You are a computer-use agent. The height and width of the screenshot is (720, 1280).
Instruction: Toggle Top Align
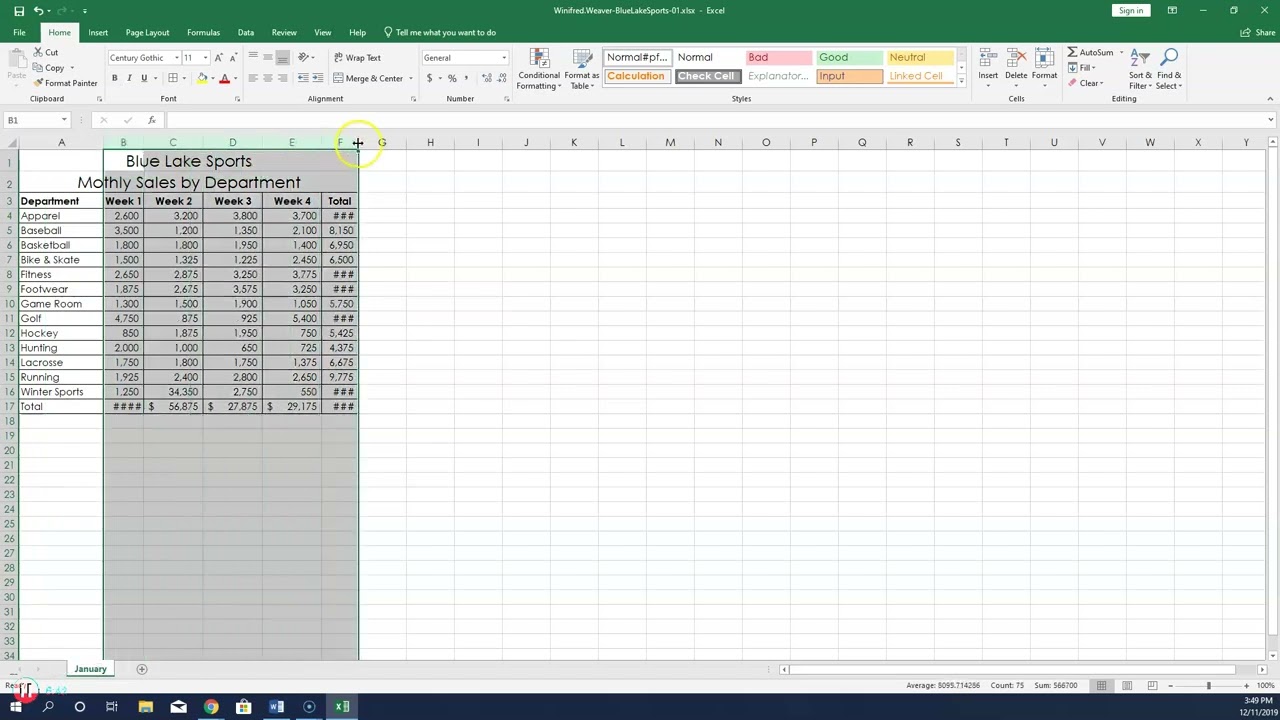pyautogui.click(x=253, y=57)
